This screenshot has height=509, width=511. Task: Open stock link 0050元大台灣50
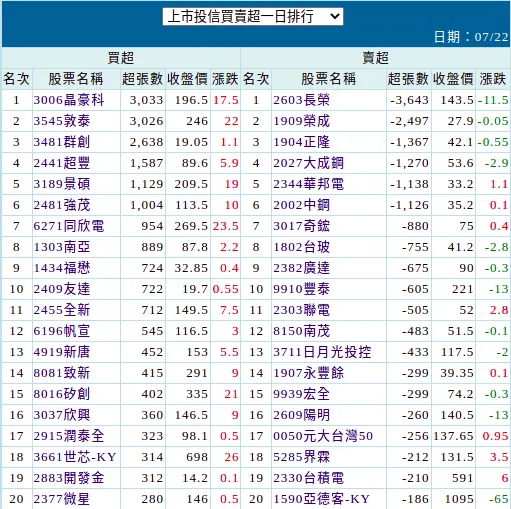pyautogui.click(x=323, y=436)
